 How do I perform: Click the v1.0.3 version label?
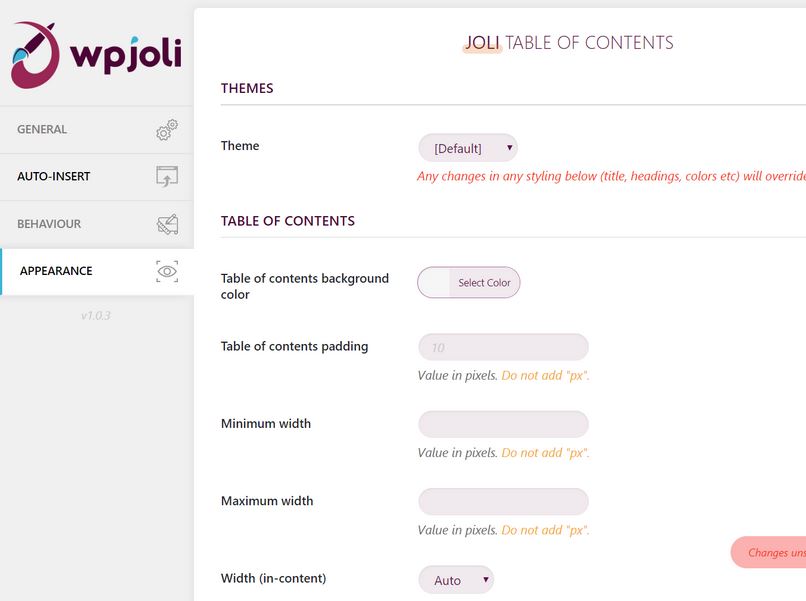(x=96, y=316)
